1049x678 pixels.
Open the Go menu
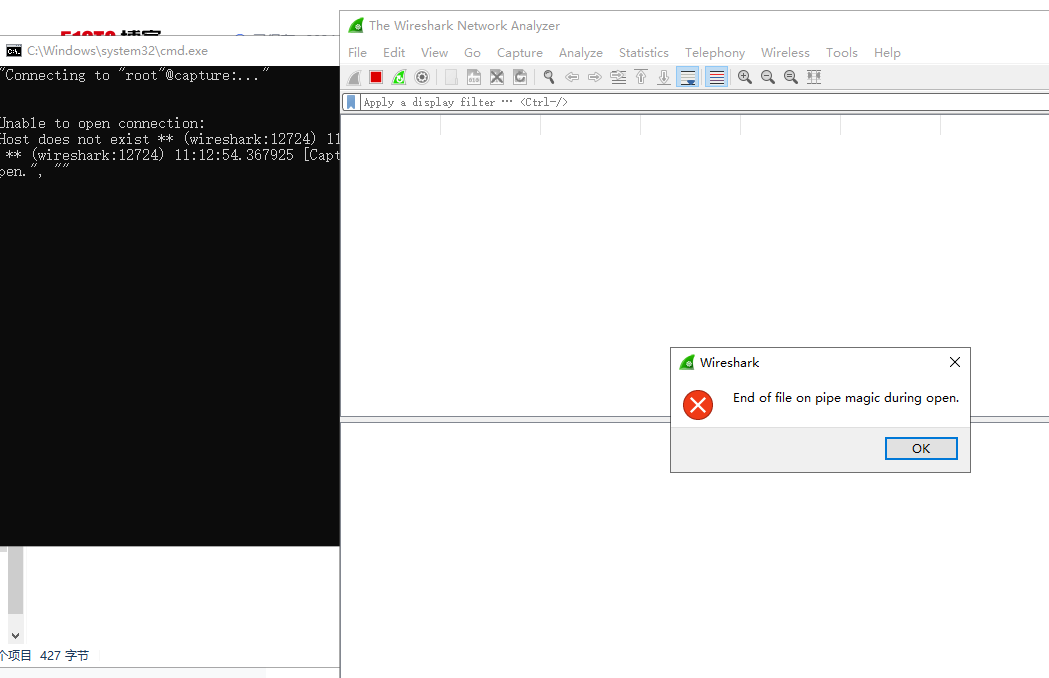pos(472,53)
